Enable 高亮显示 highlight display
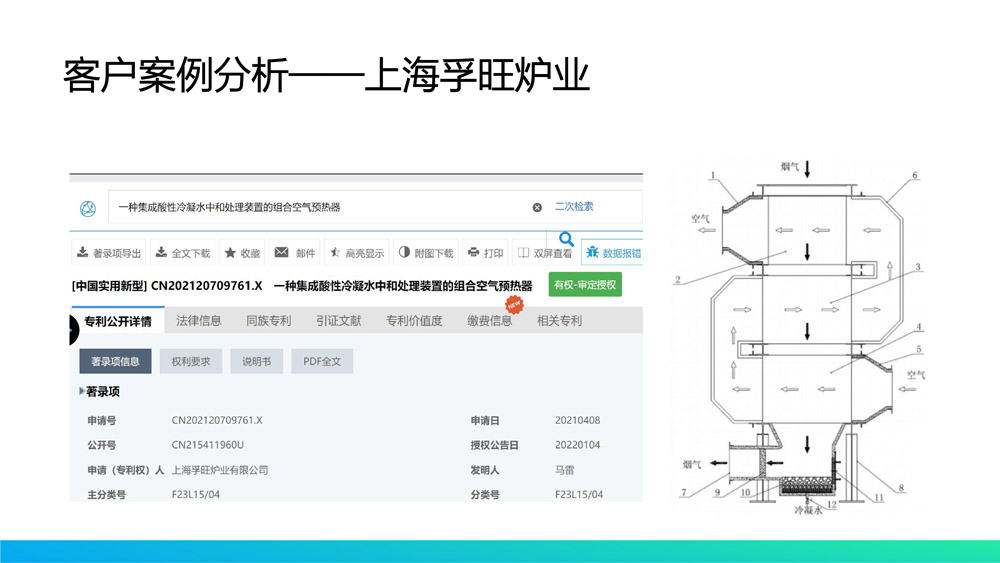This screenshot has height=563, width=1000. (334, 253)
